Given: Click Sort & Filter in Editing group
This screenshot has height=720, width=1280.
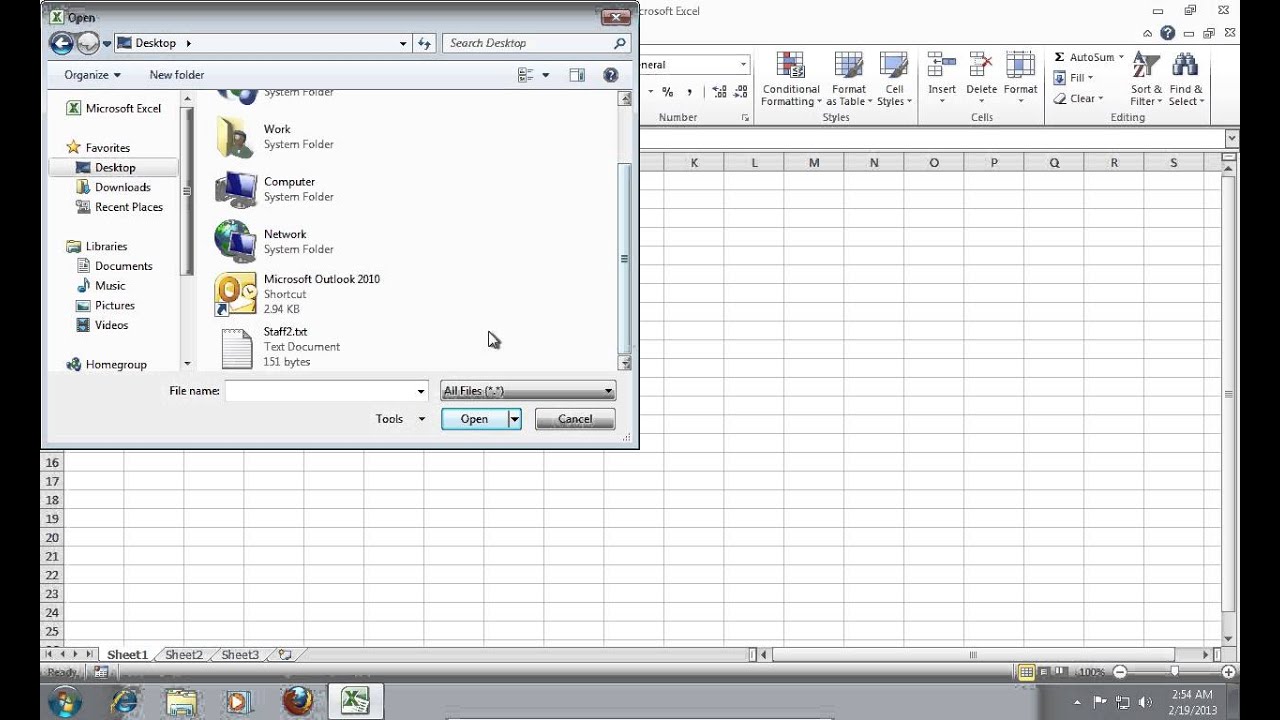Looking at the screenshot, I should click(1147, 79).
